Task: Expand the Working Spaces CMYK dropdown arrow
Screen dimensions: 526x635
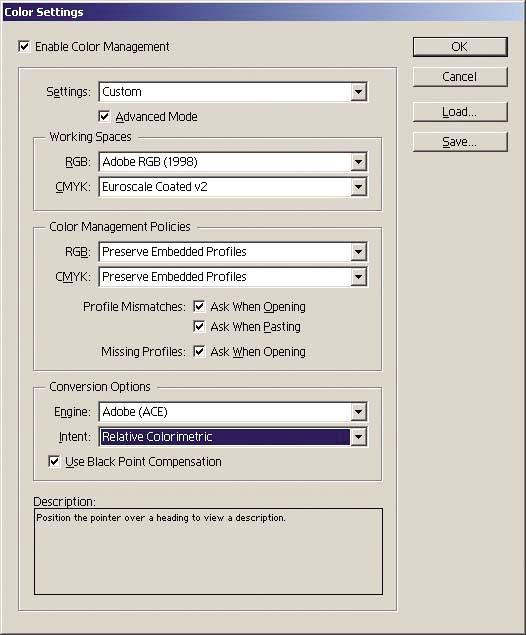Action: click(358, 187)
